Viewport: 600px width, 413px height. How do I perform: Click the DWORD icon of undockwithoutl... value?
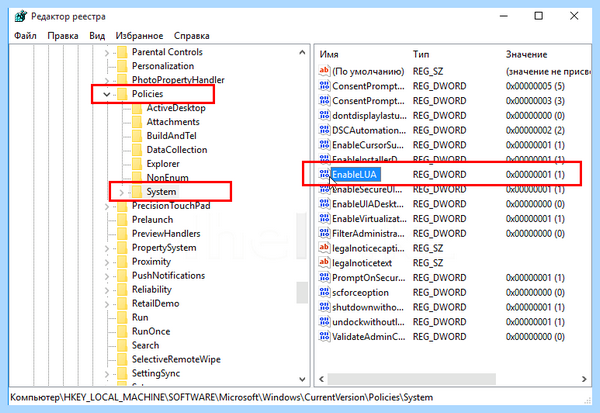click(324, 322)
